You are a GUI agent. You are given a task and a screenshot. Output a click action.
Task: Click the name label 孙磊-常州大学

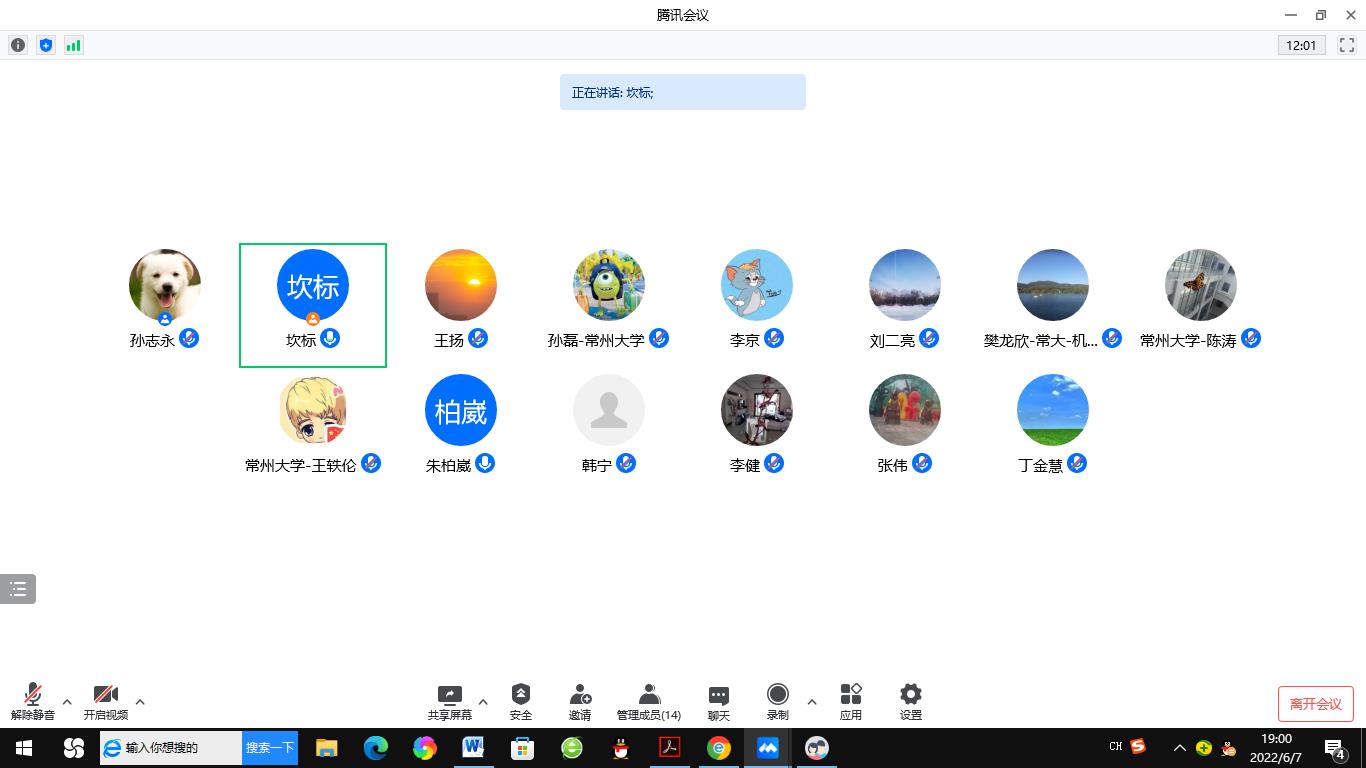point(596,340)
